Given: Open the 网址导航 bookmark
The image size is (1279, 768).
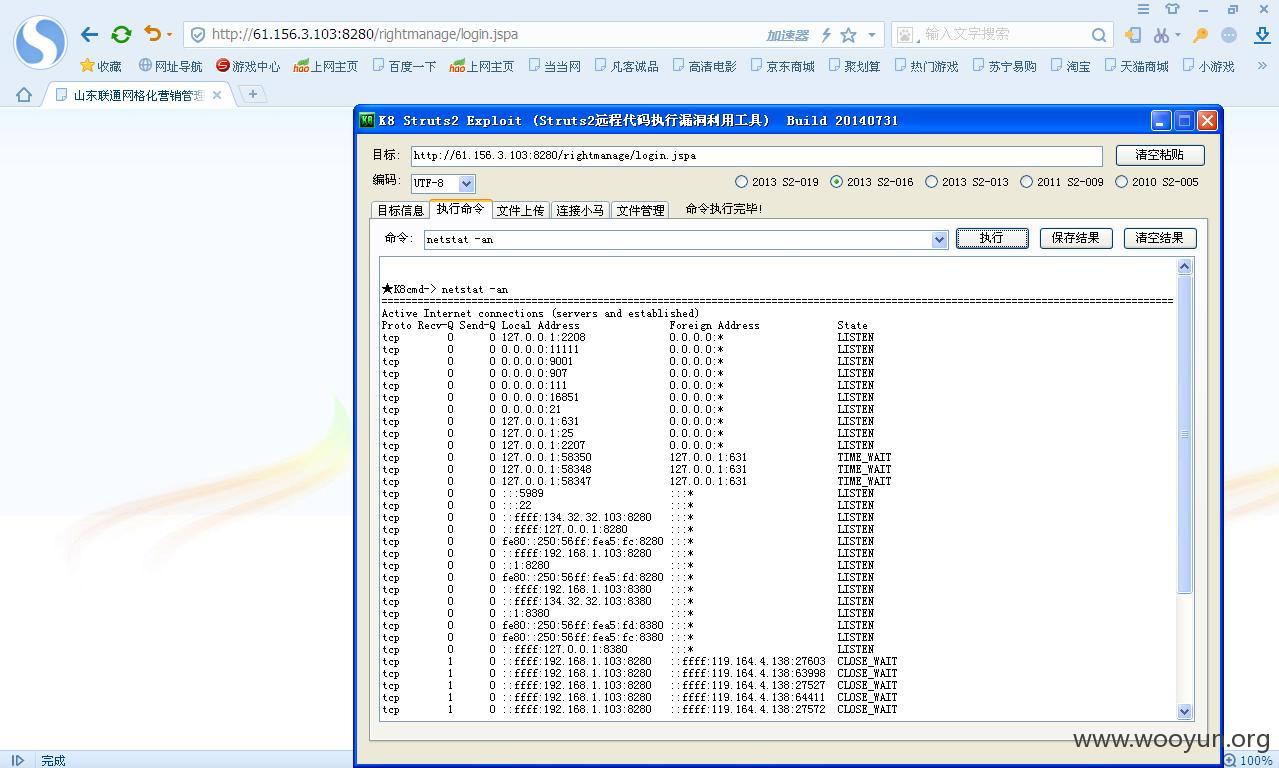Looking at the screenshot, I should 170,66.
